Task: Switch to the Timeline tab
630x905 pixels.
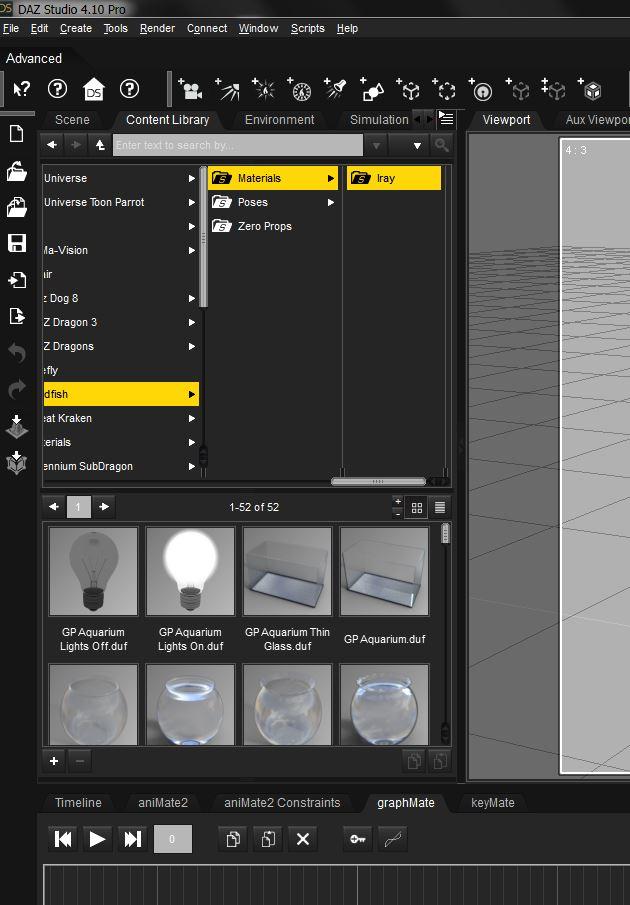Action: 78,803
